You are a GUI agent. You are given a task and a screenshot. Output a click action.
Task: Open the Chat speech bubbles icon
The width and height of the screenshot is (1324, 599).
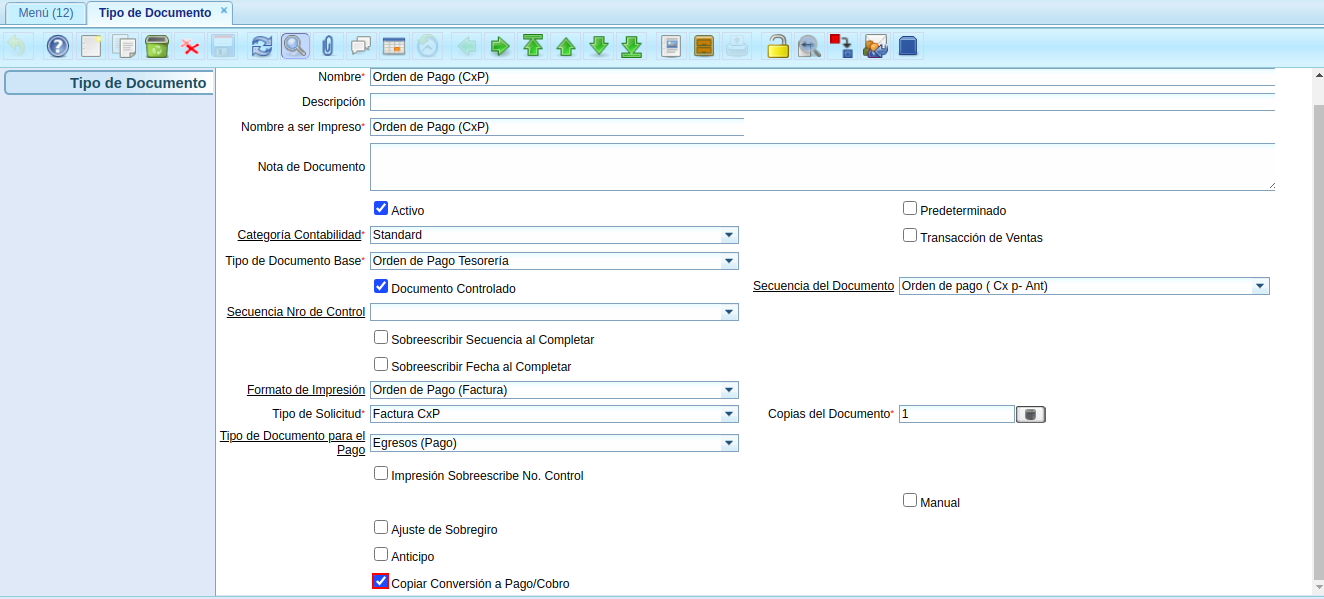click(x=360, y=46)
